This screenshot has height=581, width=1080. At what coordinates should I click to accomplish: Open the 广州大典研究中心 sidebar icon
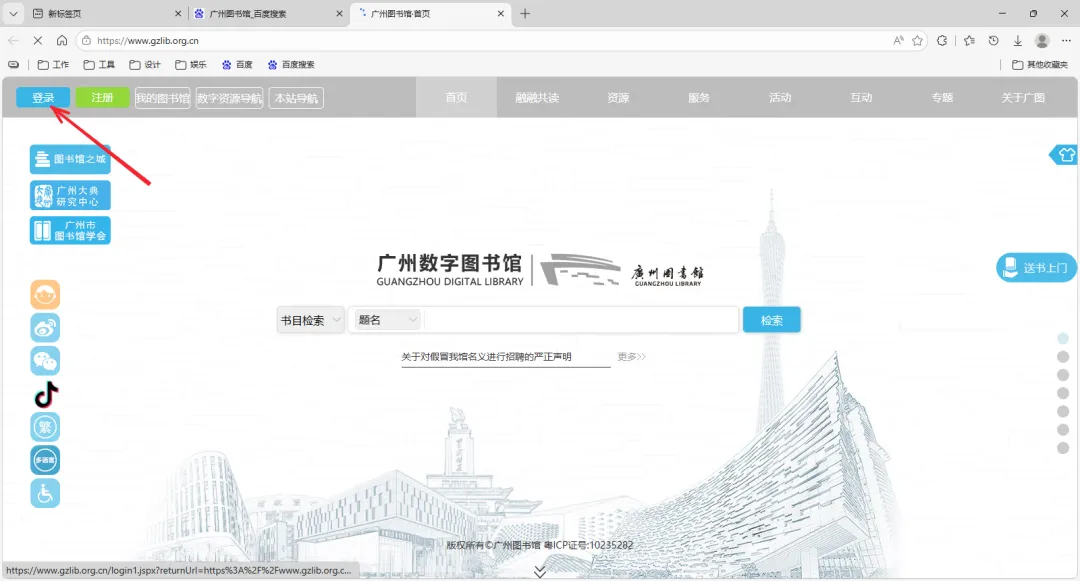[70, 196]
